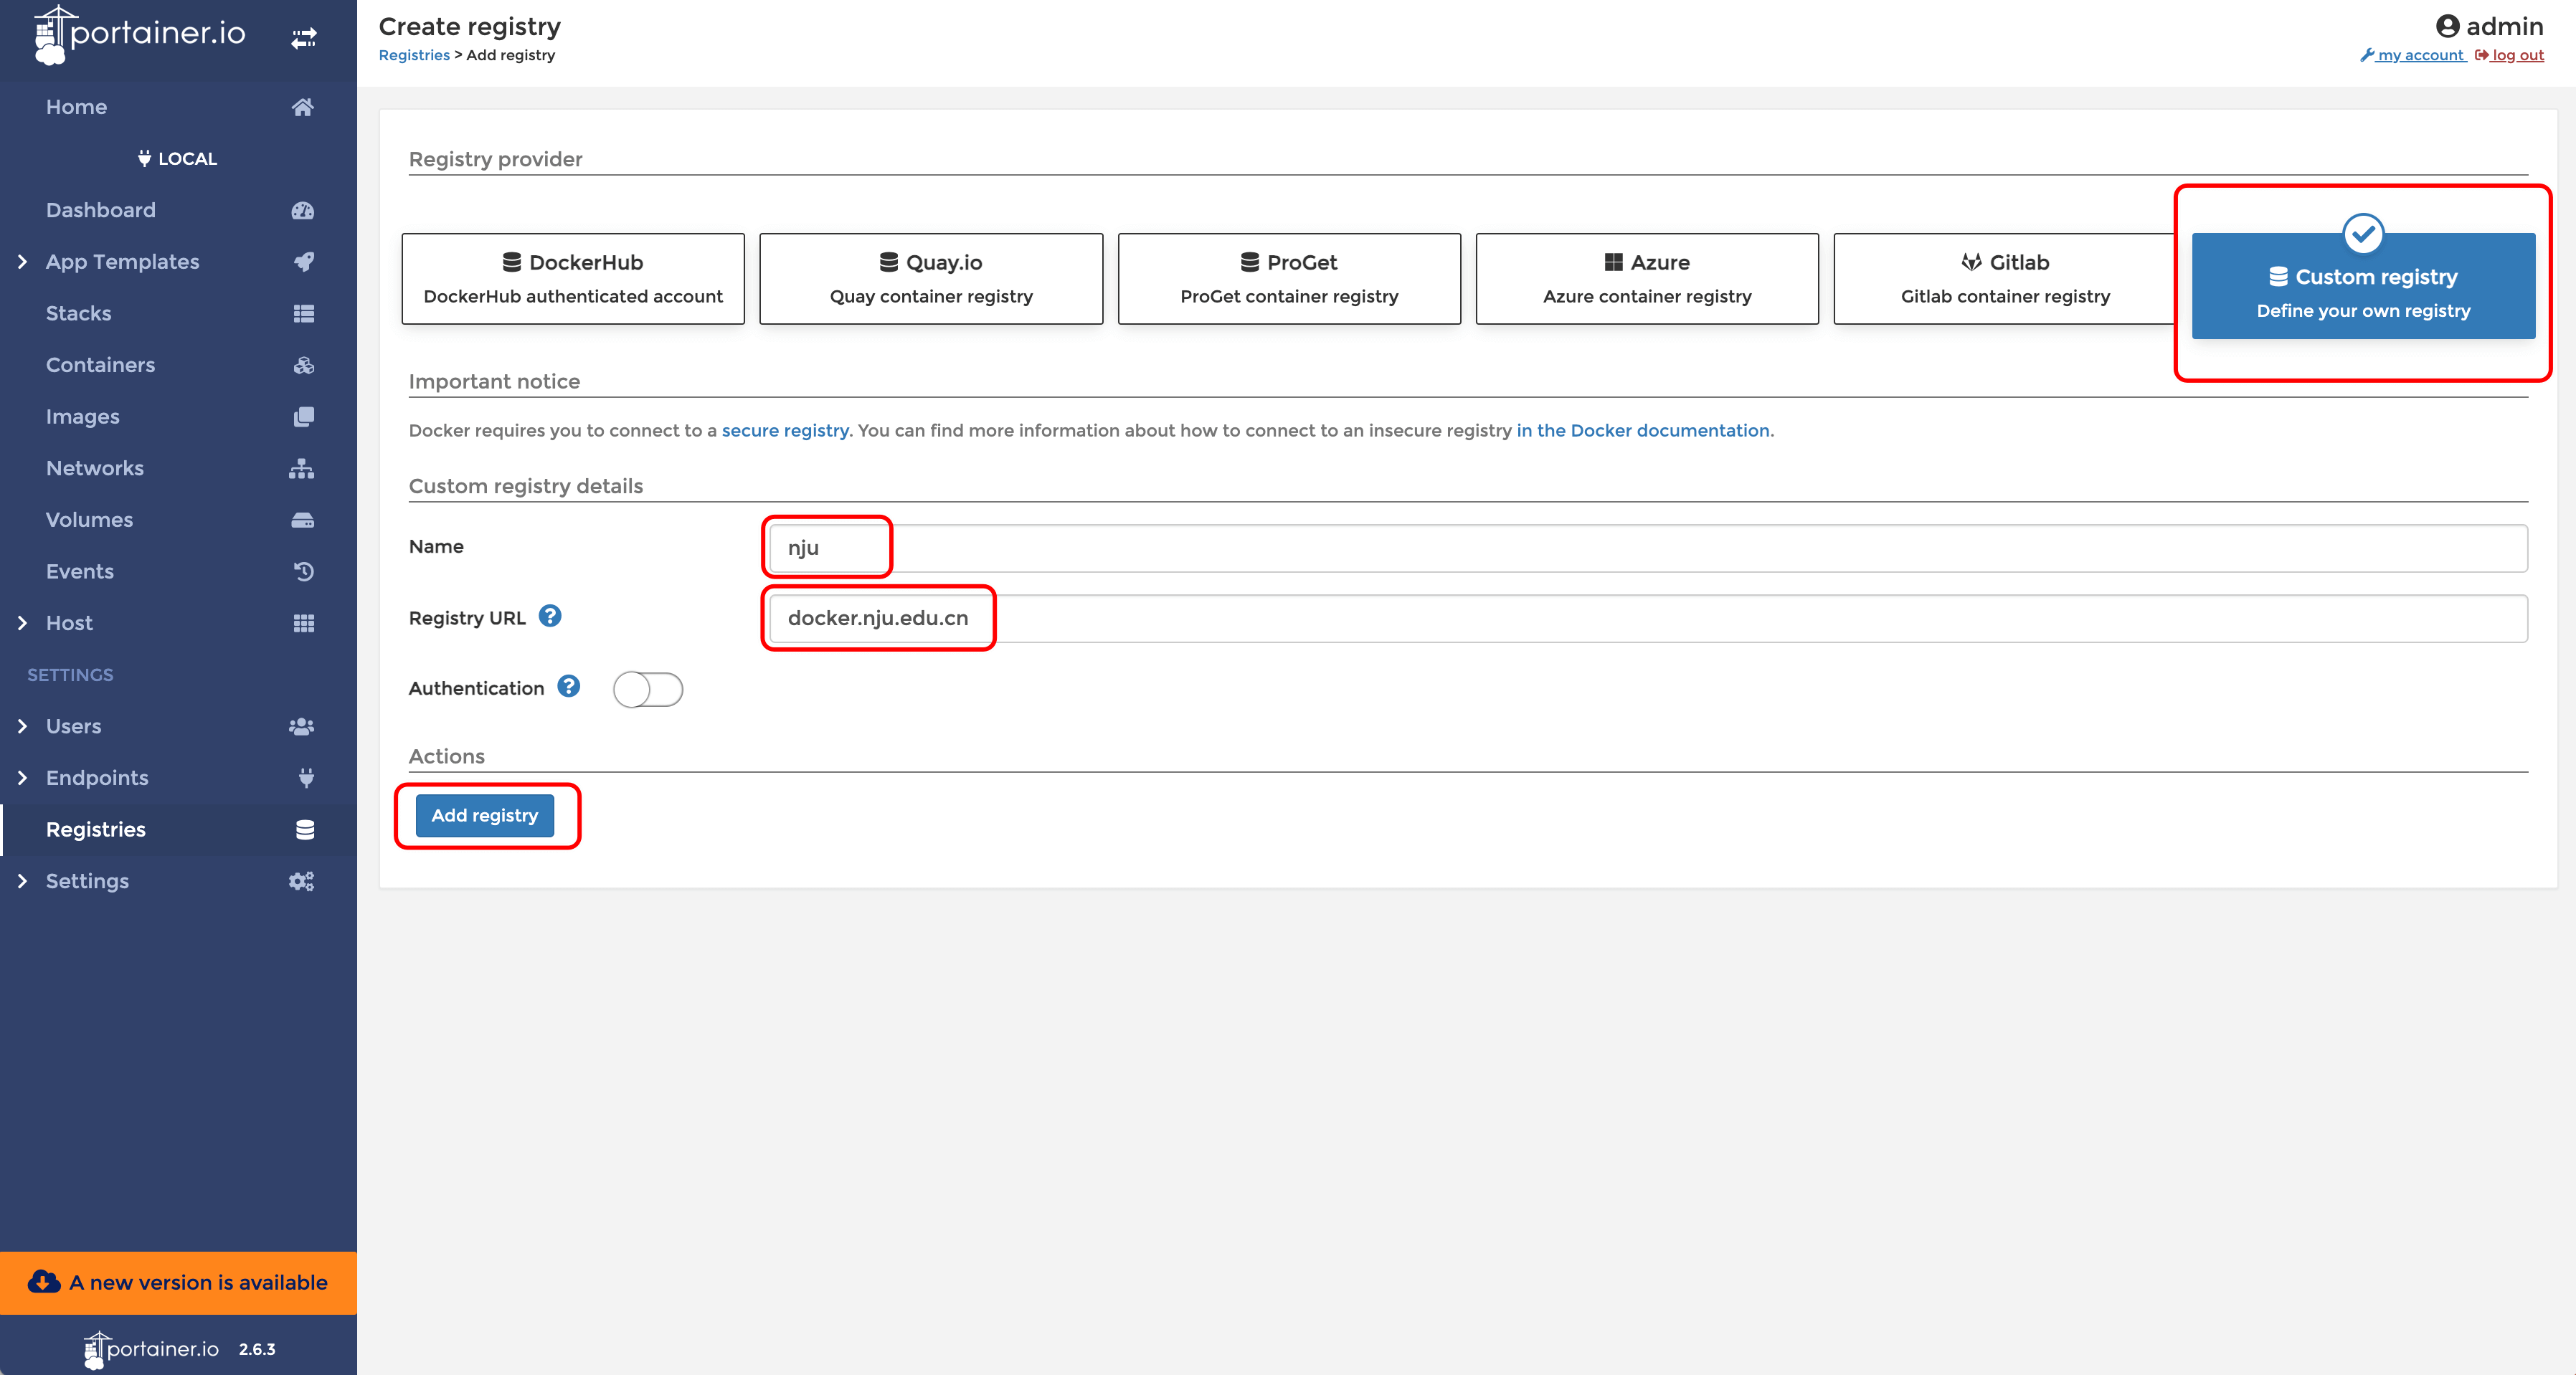Click the Custom registry checkmark badge
Screen dimensions: 2576x1375
click(2363, 234)
